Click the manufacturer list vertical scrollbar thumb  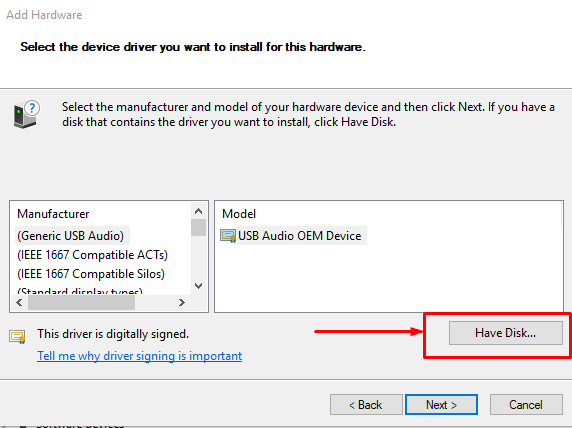coord(198,227)
